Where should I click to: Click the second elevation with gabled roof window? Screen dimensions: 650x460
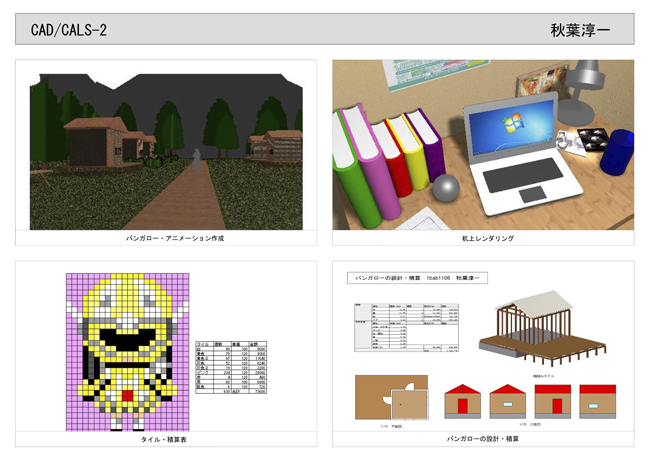click(x=508, y=401)
